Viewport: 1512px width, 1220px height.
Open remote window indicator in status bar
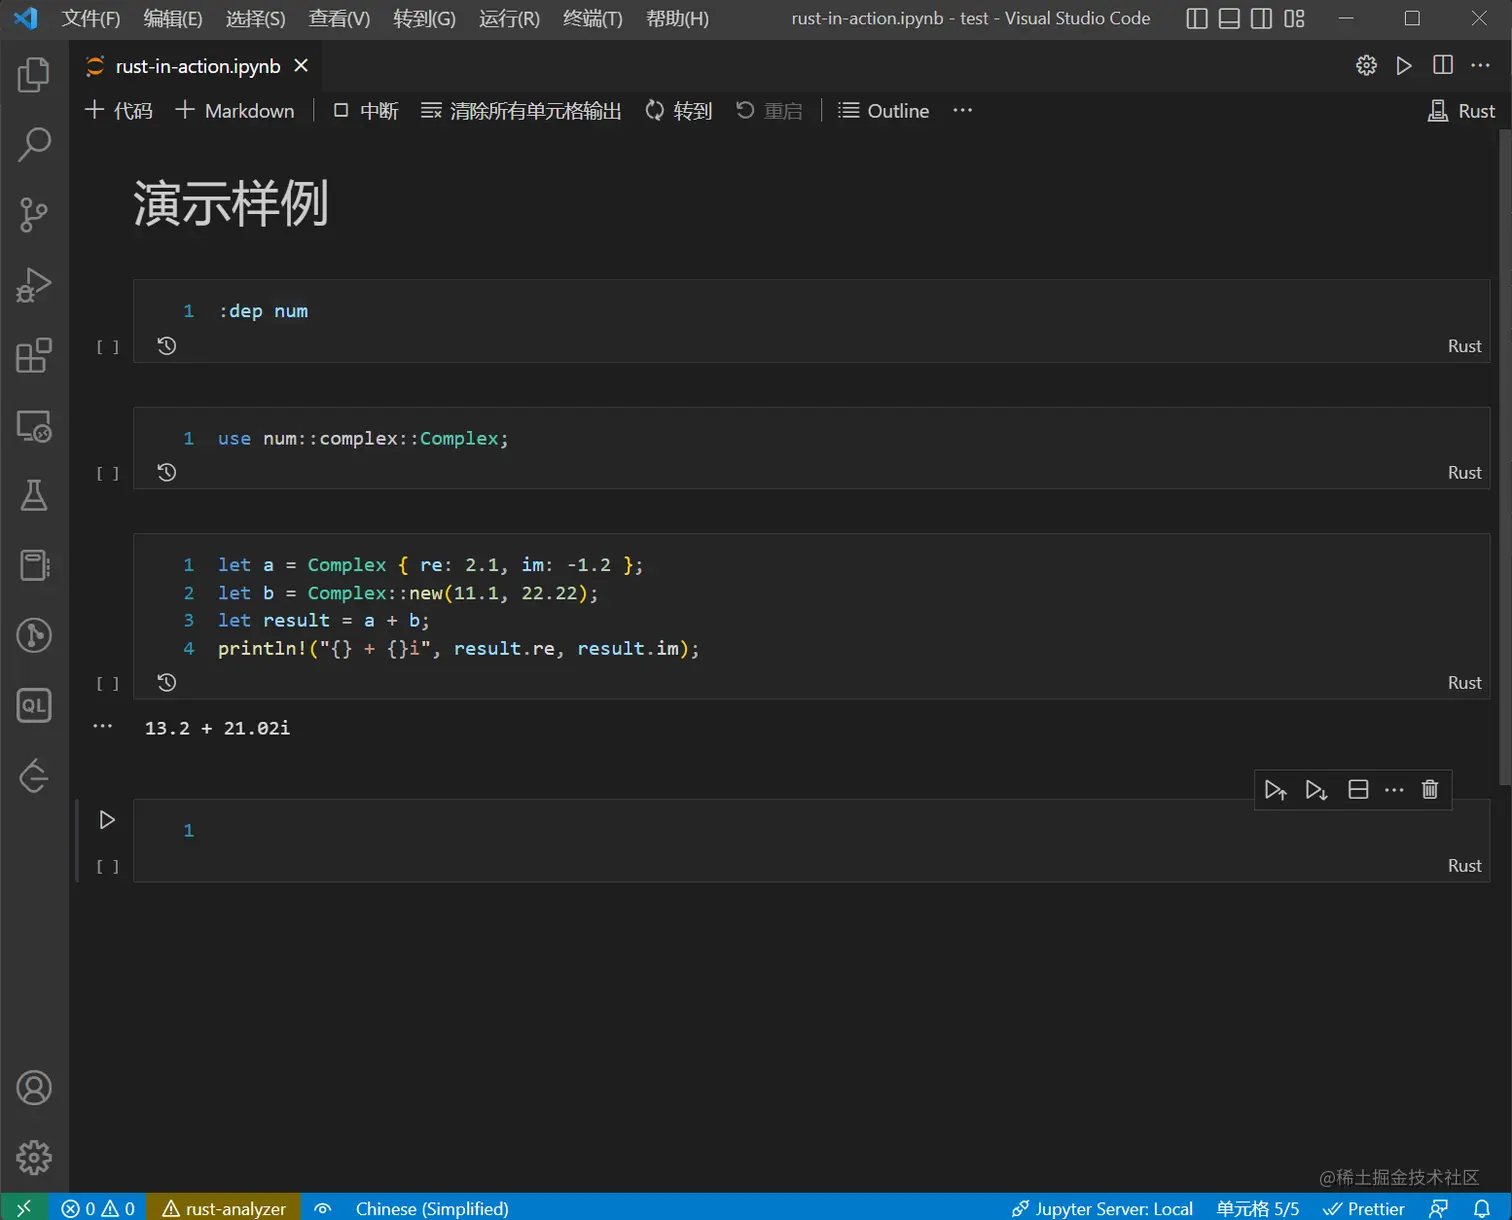(x=24, y=1208)
